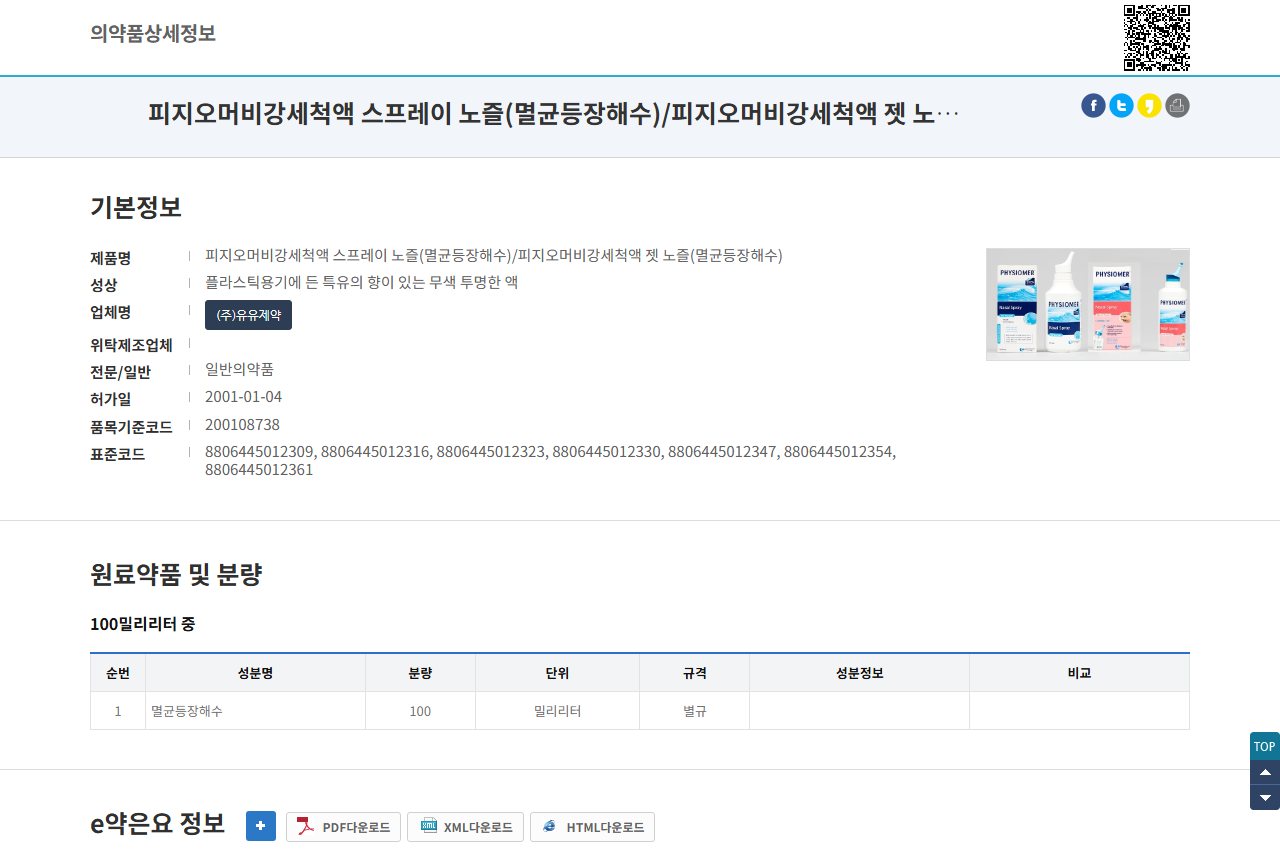
Task: Click the 의약품상세정보 header title
Action: pyautogui.click(x=153, y=33)
